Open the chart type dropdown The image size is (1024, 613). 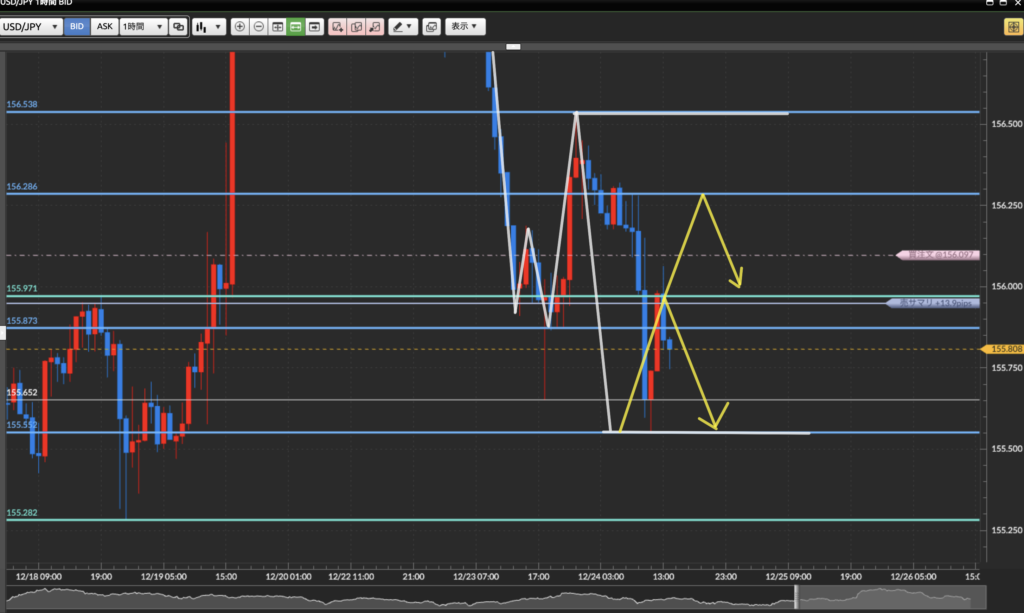[x=209, y=27]
